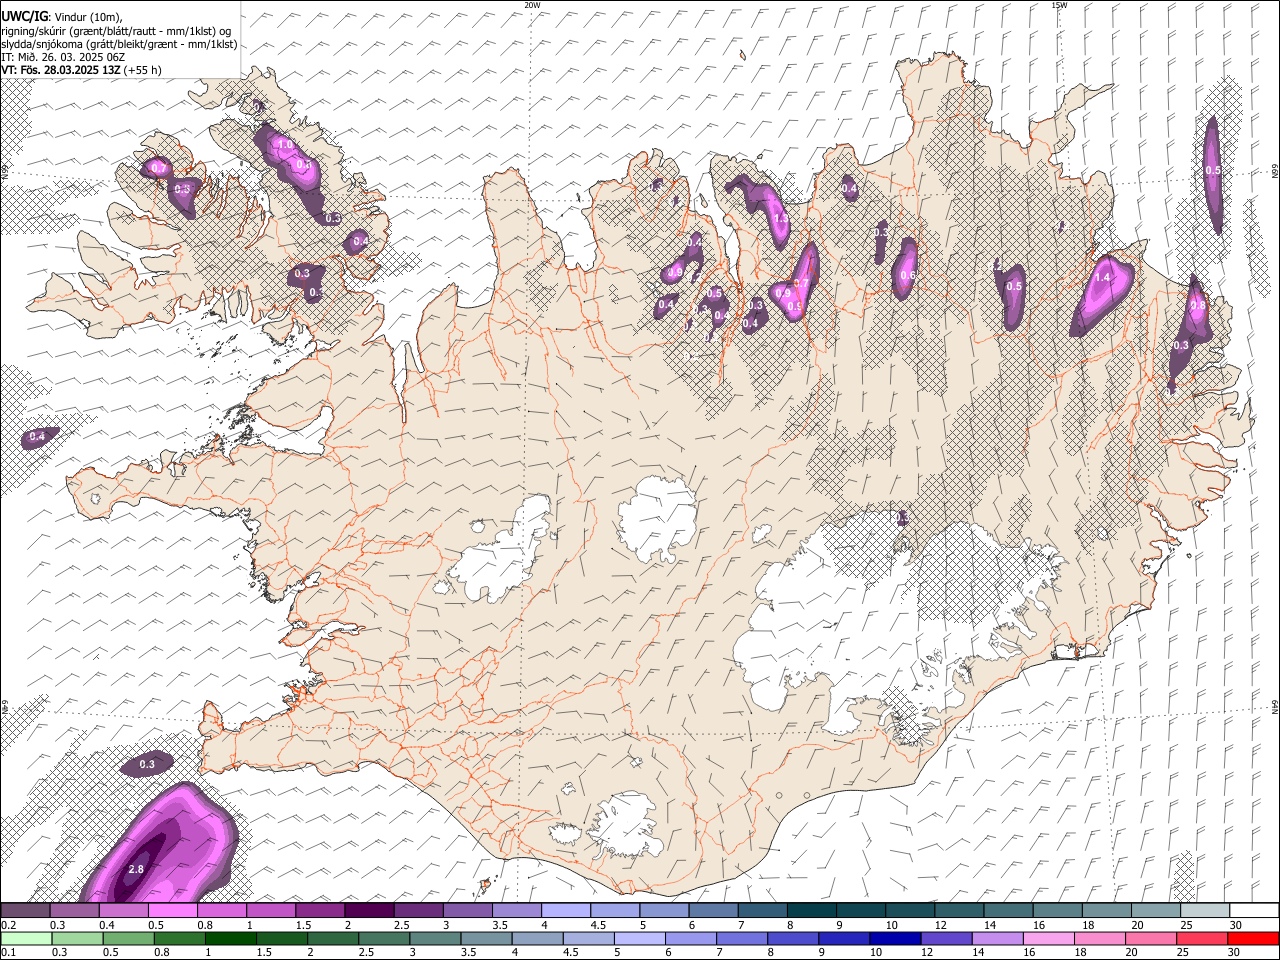Click the isolated 0.3 patch off Reykjanes
Screen dimensions: 1280x960
pos(147,764)
